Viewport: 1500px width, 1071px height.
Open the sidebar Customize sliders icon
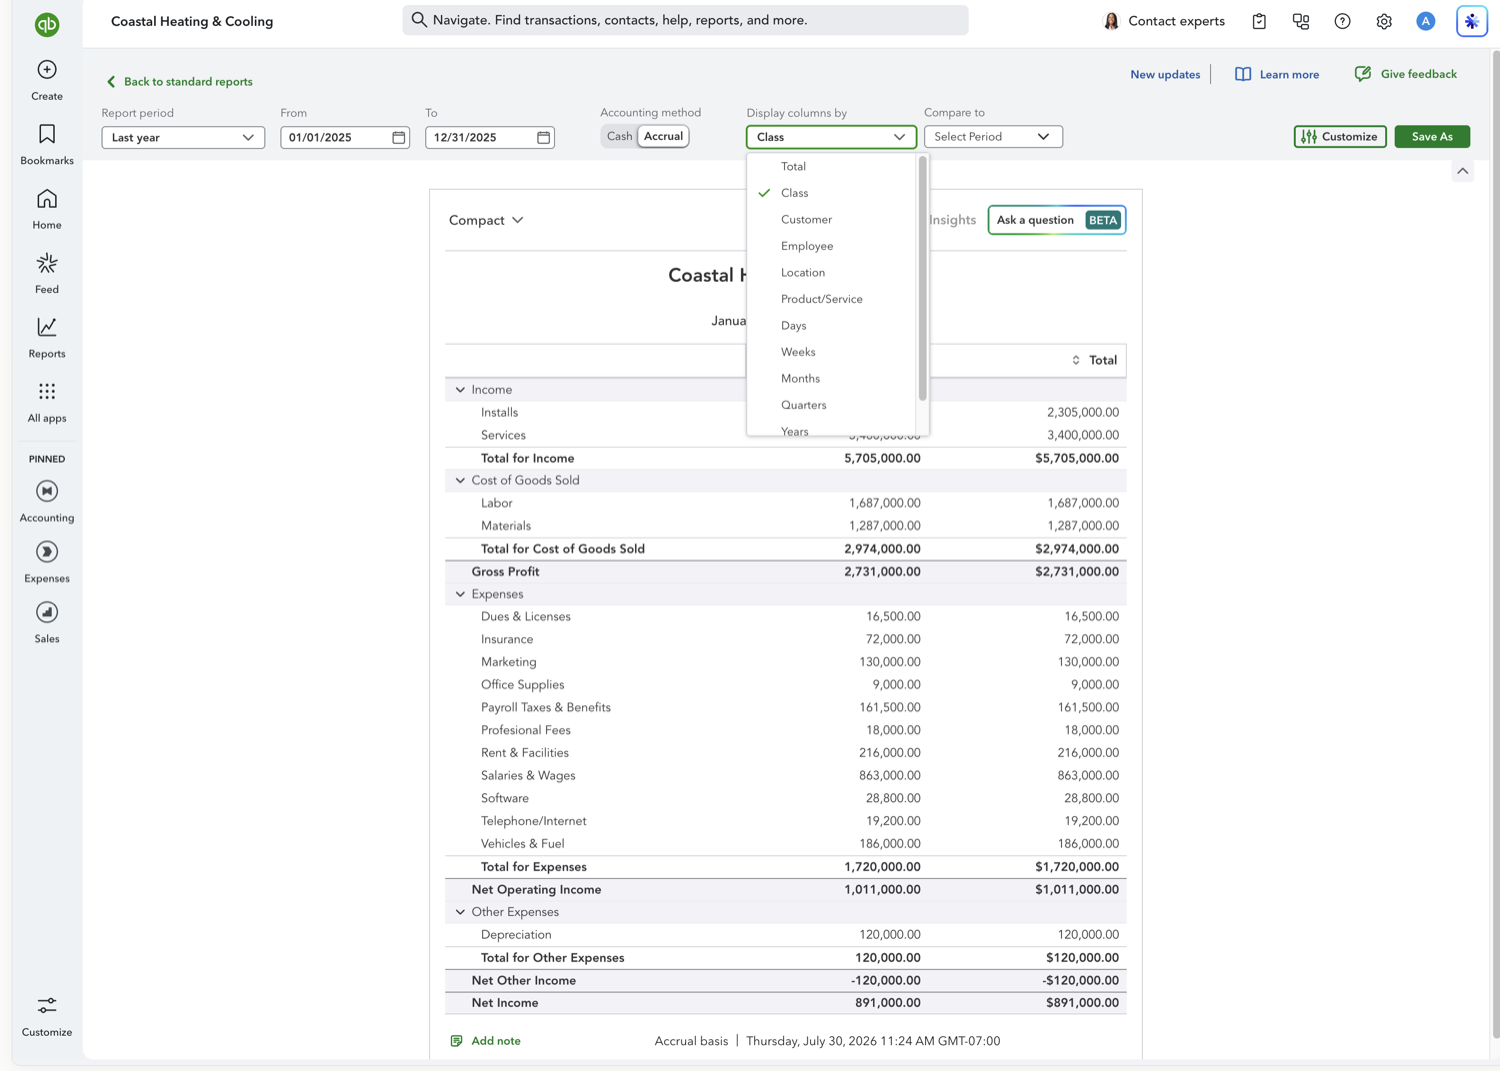[x=47, y=1005]
